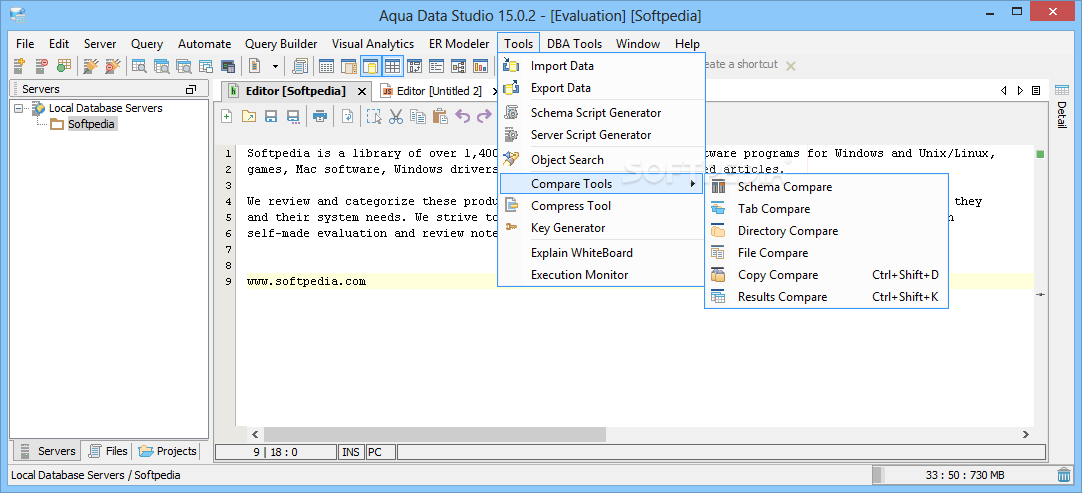The image size is (1082, 493).
Task: Close the Editor [Softpedia] tab
Action: pos(362,92)
